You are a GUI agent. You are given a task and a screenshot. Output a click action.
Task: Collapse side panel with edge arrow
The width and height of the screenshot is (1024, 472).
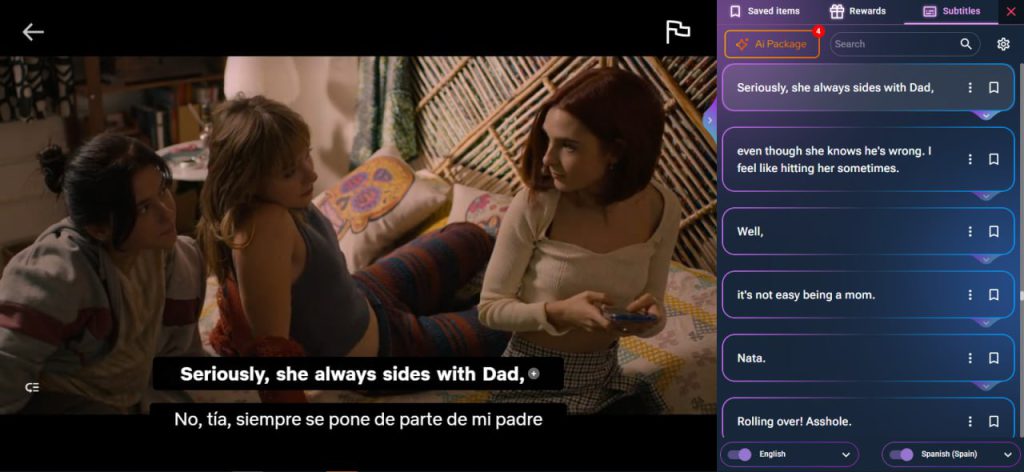(710, 120)
